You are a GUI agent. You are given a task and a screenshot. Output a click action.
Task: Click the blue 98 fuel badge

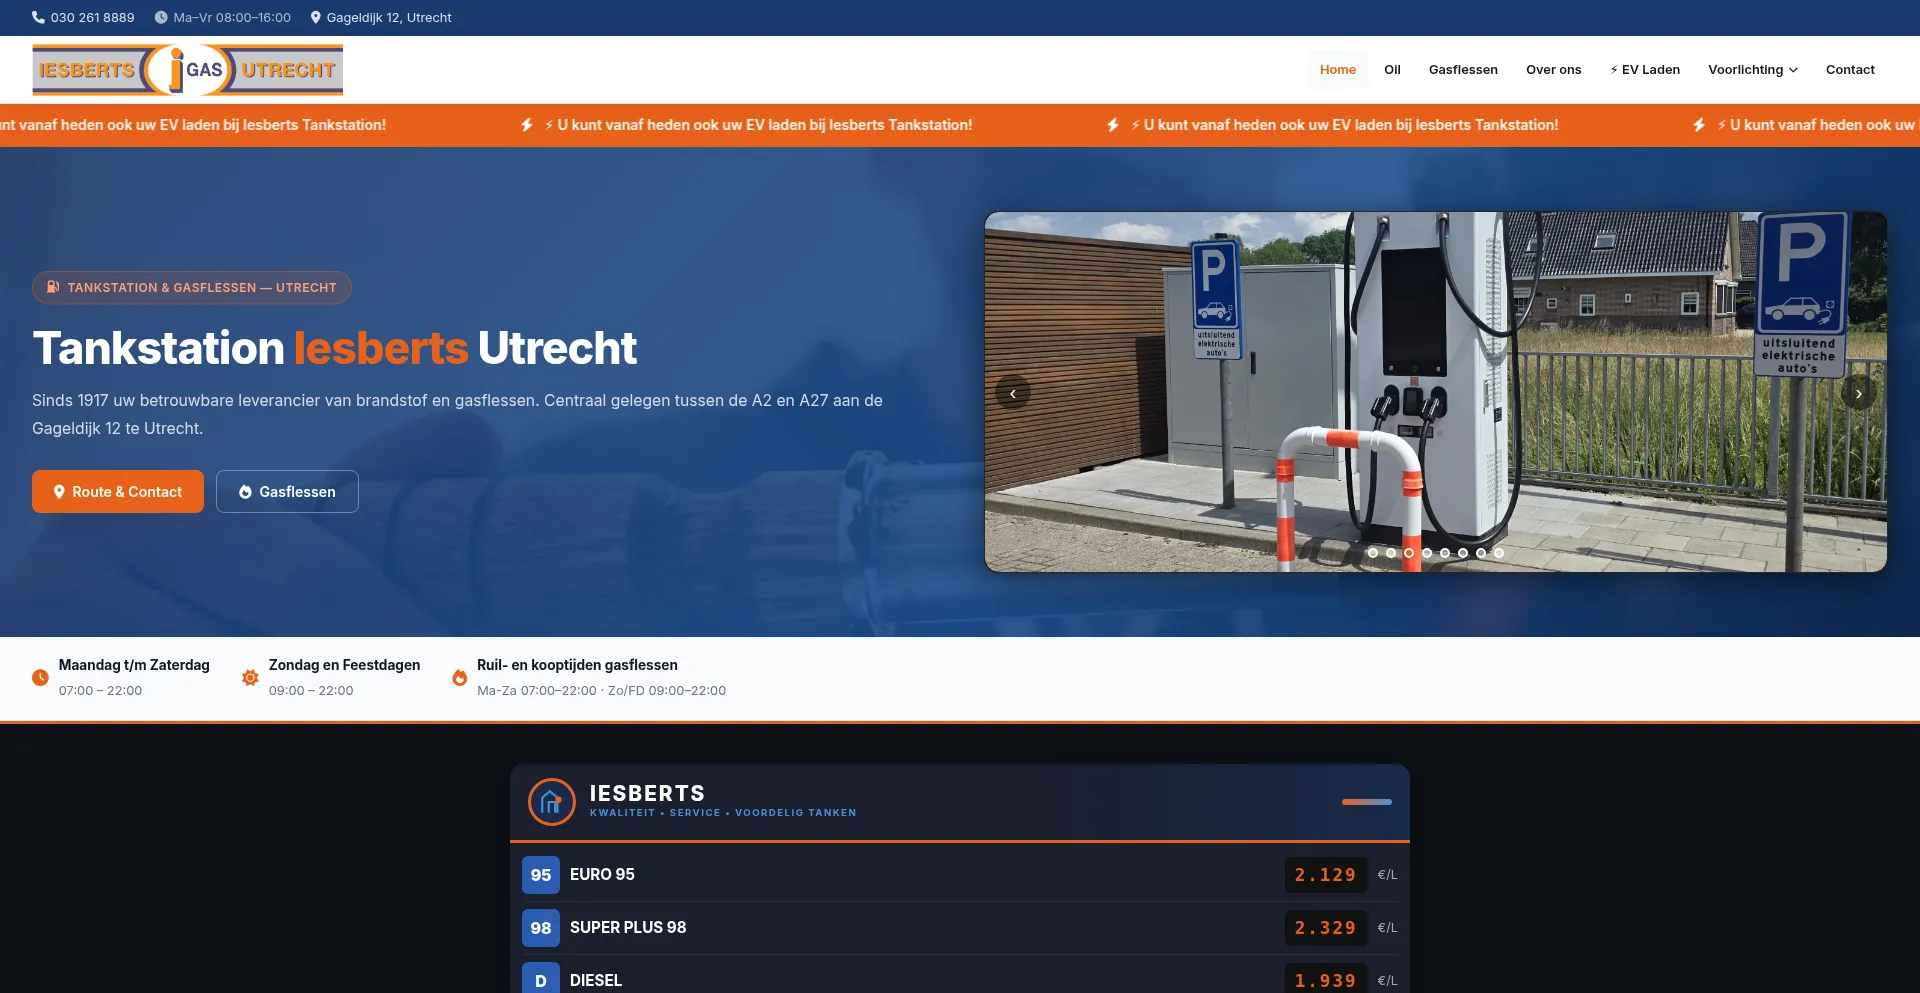541,928
